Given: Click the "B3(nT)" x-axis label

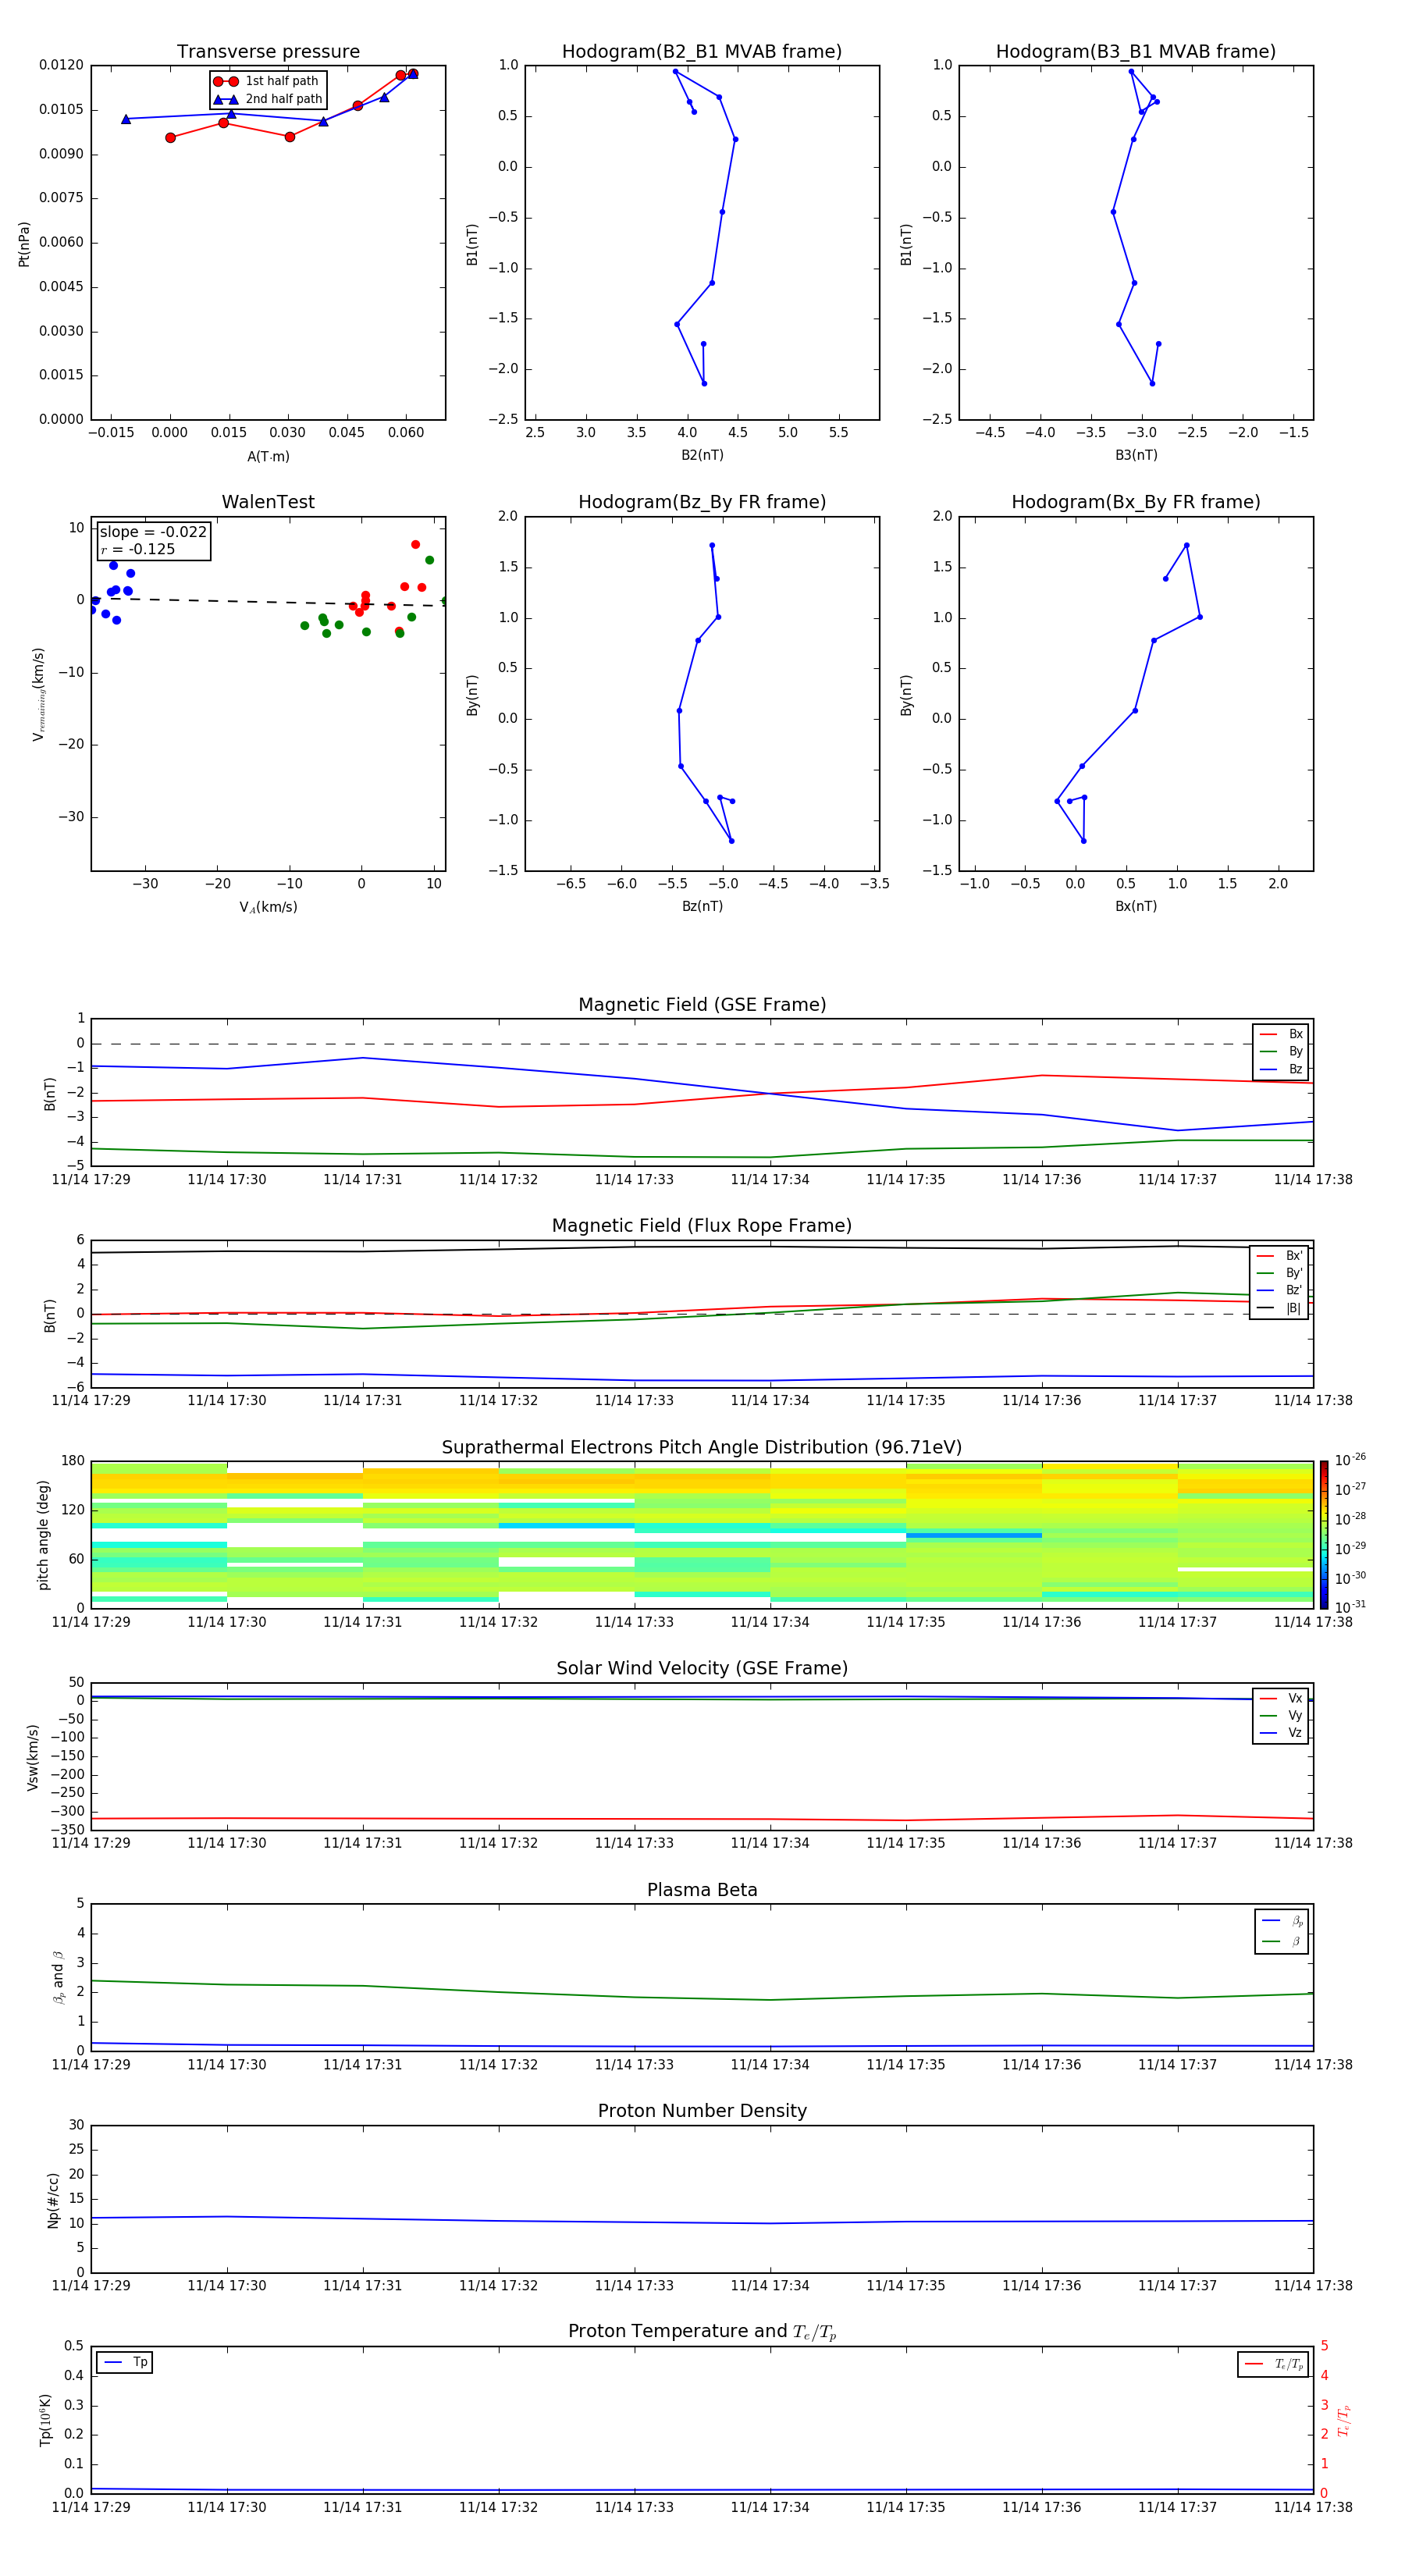Looking at the screenshot, I should tap(1136, 455).
